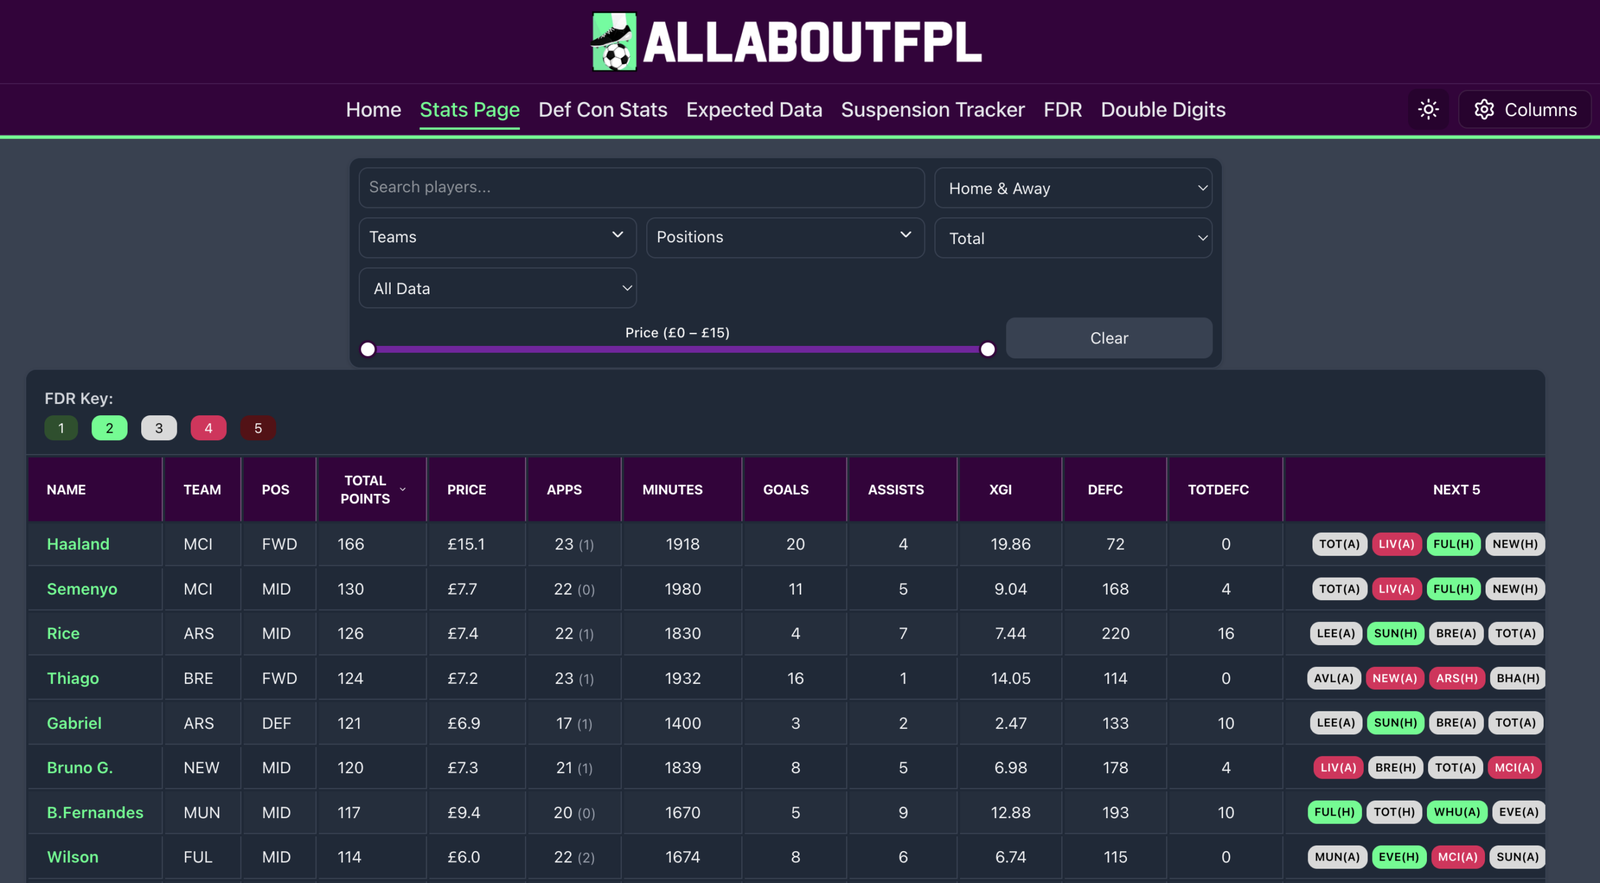Sort by Total Points column header

[371, 489]
